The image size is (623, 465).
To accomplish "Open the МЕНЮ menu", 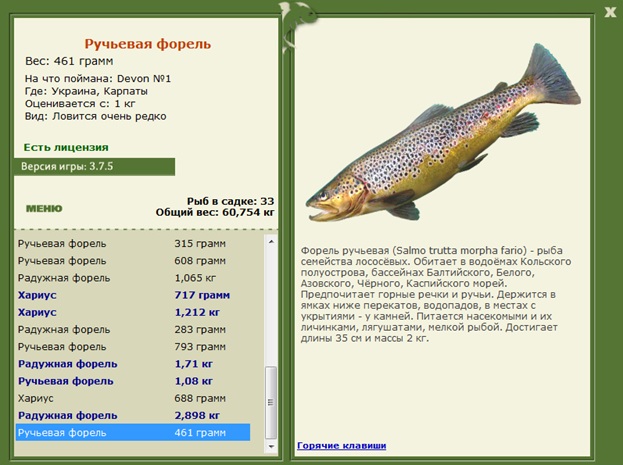I will tap(44, 208).
